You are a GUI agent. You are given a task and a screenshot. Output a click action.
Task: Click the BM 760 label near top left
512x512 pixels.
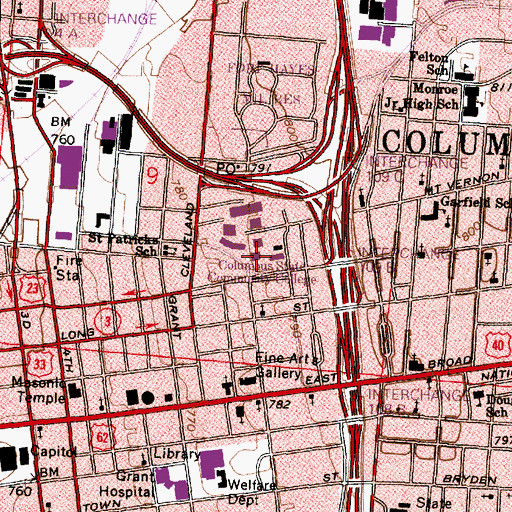click(x=62, y=131)
